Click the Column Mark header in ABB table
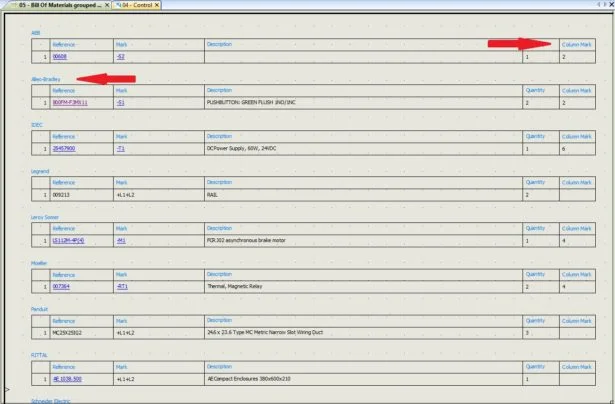615x404 pixels. click(576, 44)
